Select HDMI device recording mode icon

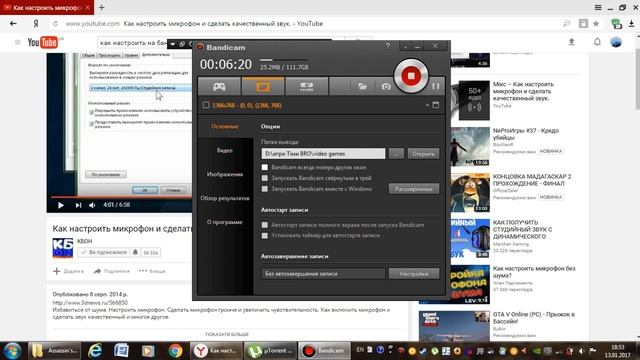pos(307,87)
